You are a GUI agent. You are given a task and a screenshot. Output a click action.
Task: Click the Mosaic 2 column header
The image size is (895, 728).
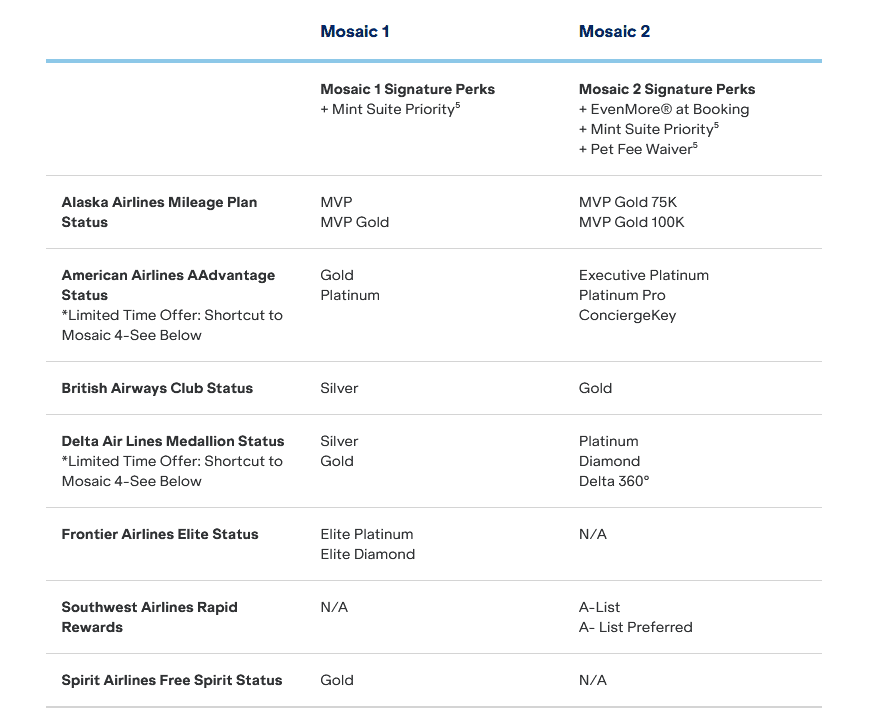pyautogui.click(x=614, y=31)
